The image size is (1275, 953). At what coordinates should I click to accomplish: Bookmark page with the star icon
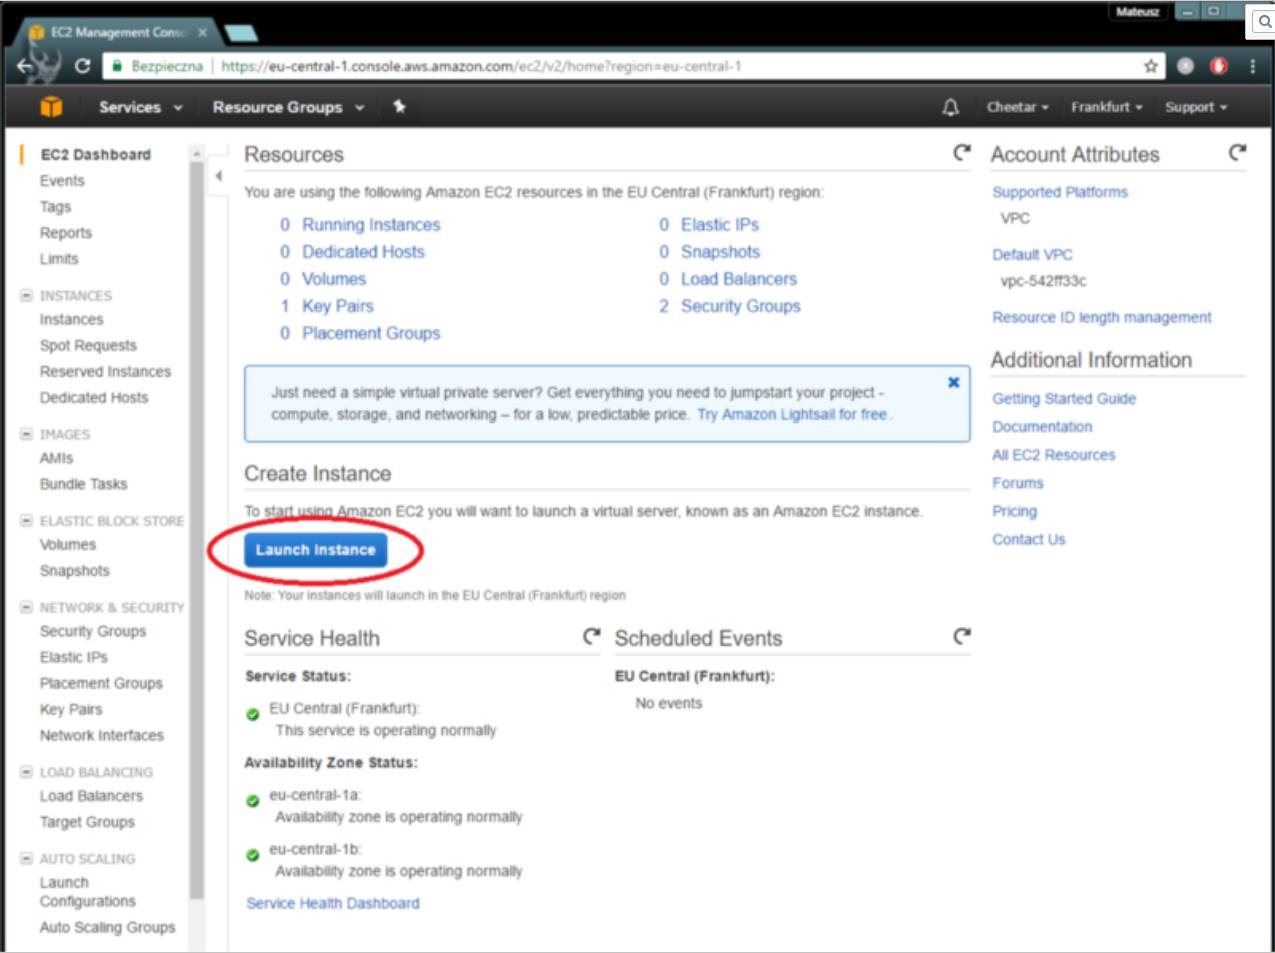(1151, 66)
